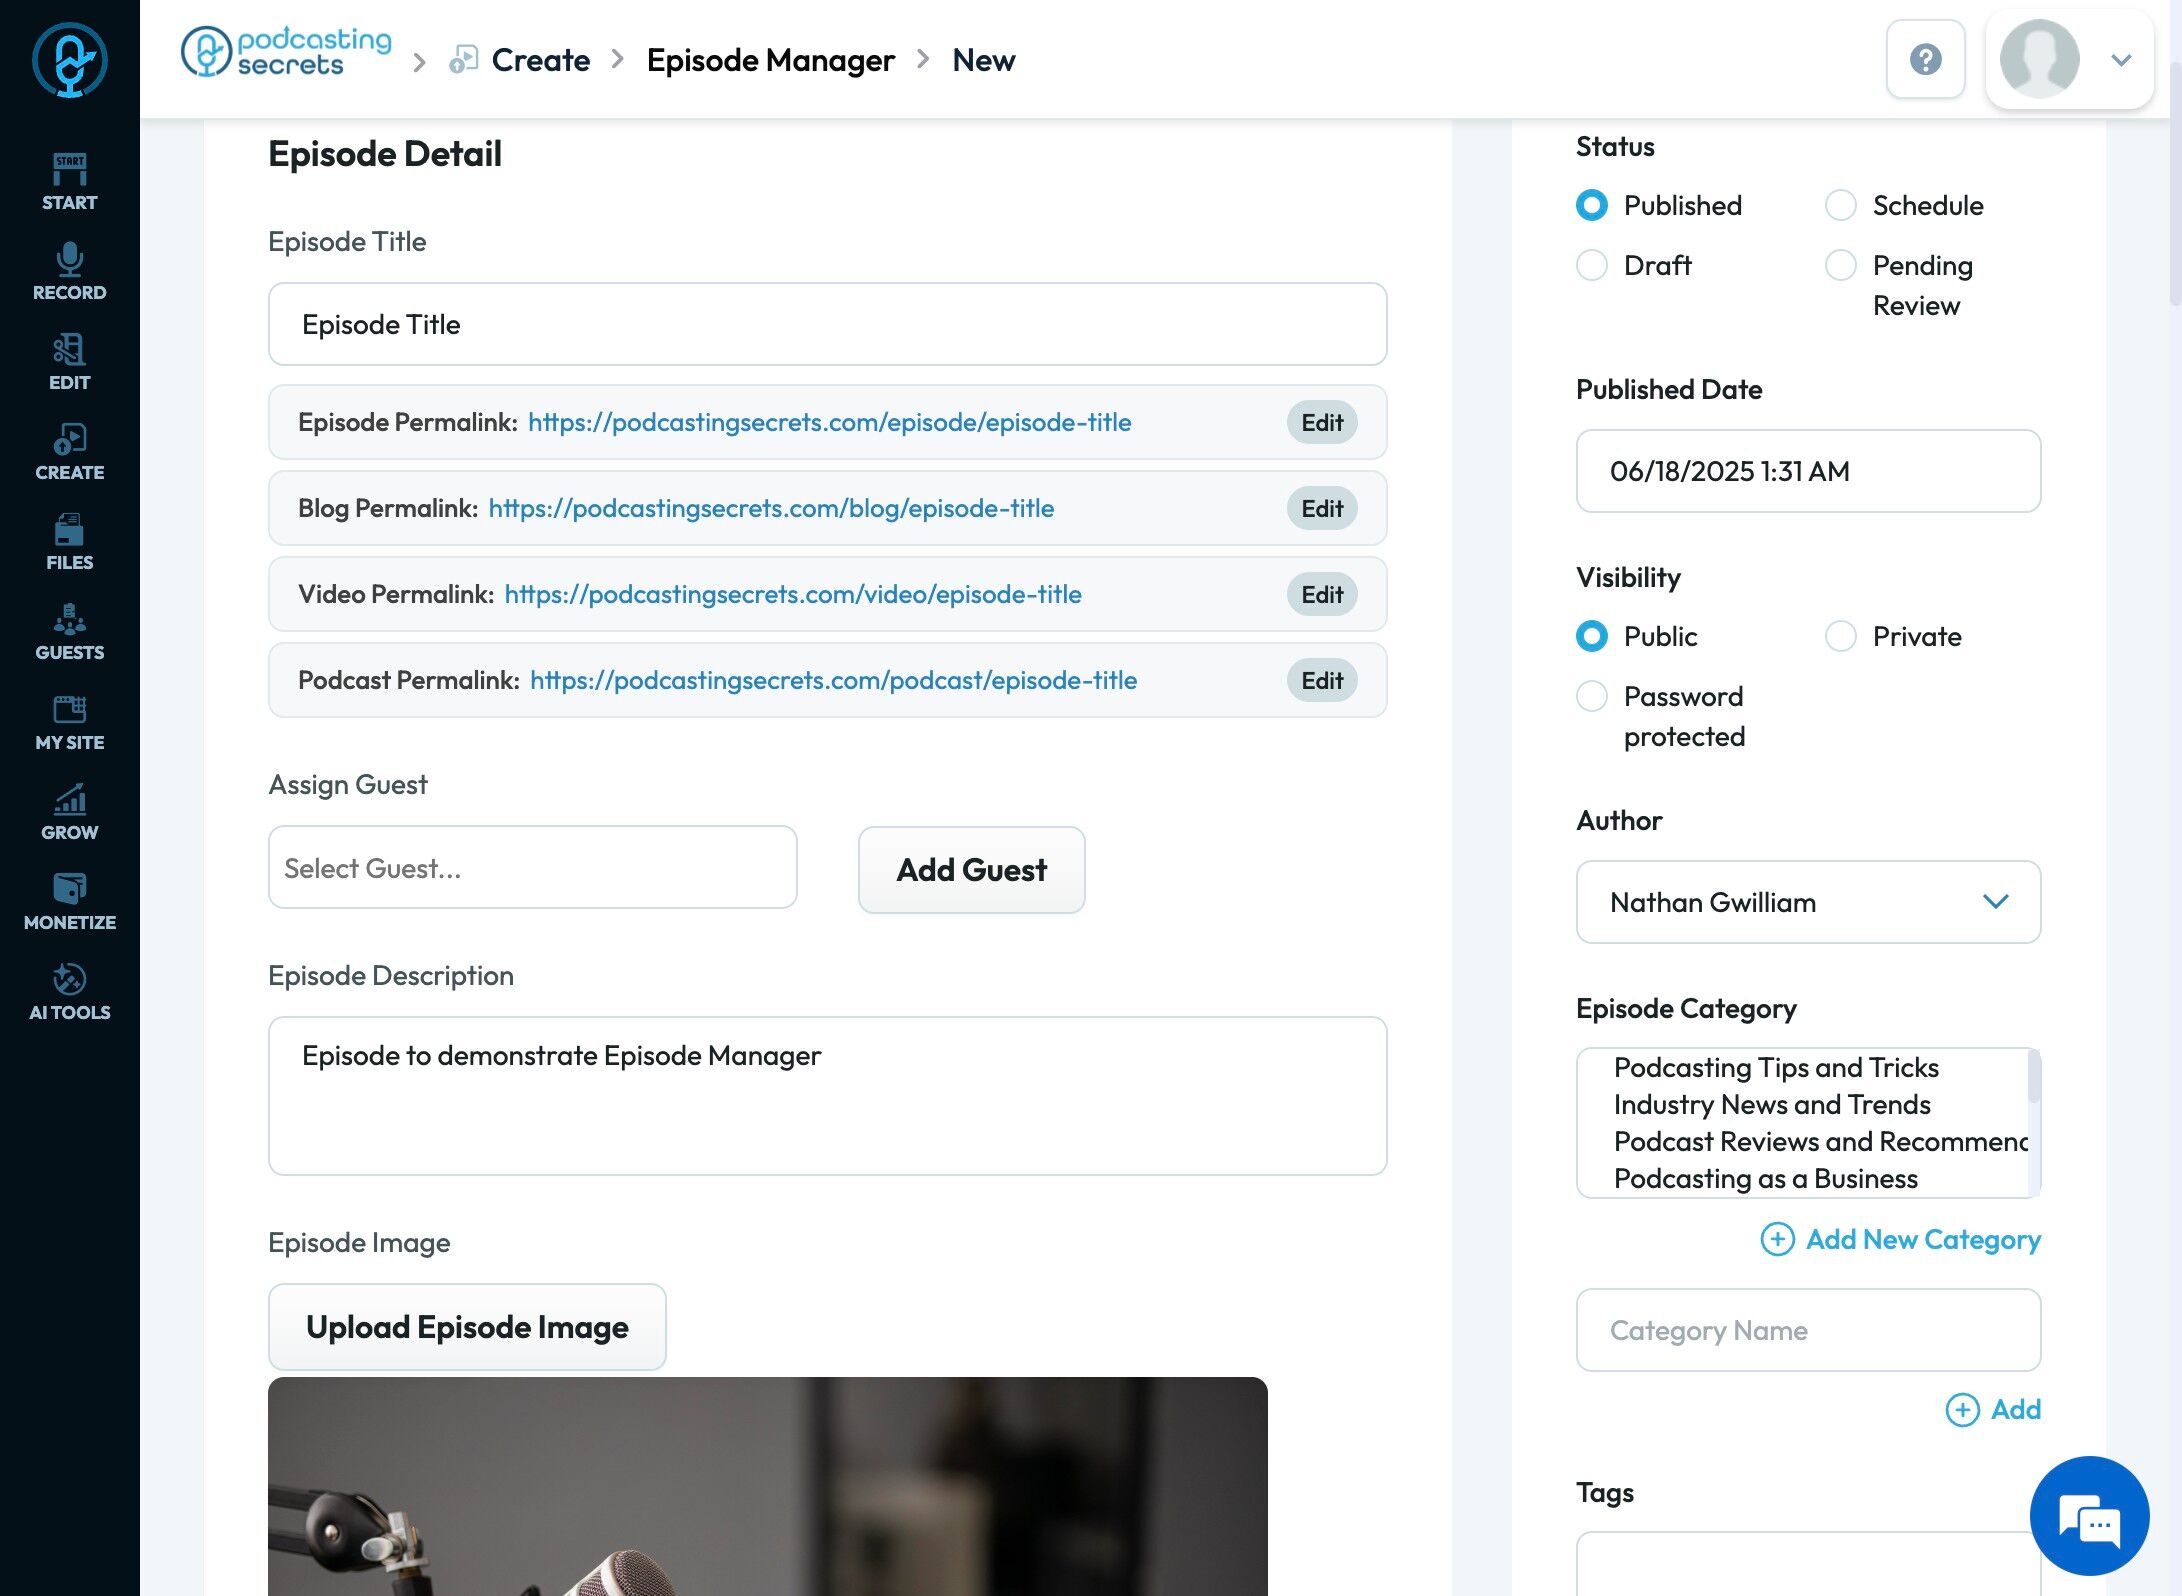Open AI Tools from sidebar

pyautogui.click(x=69, y=991)
